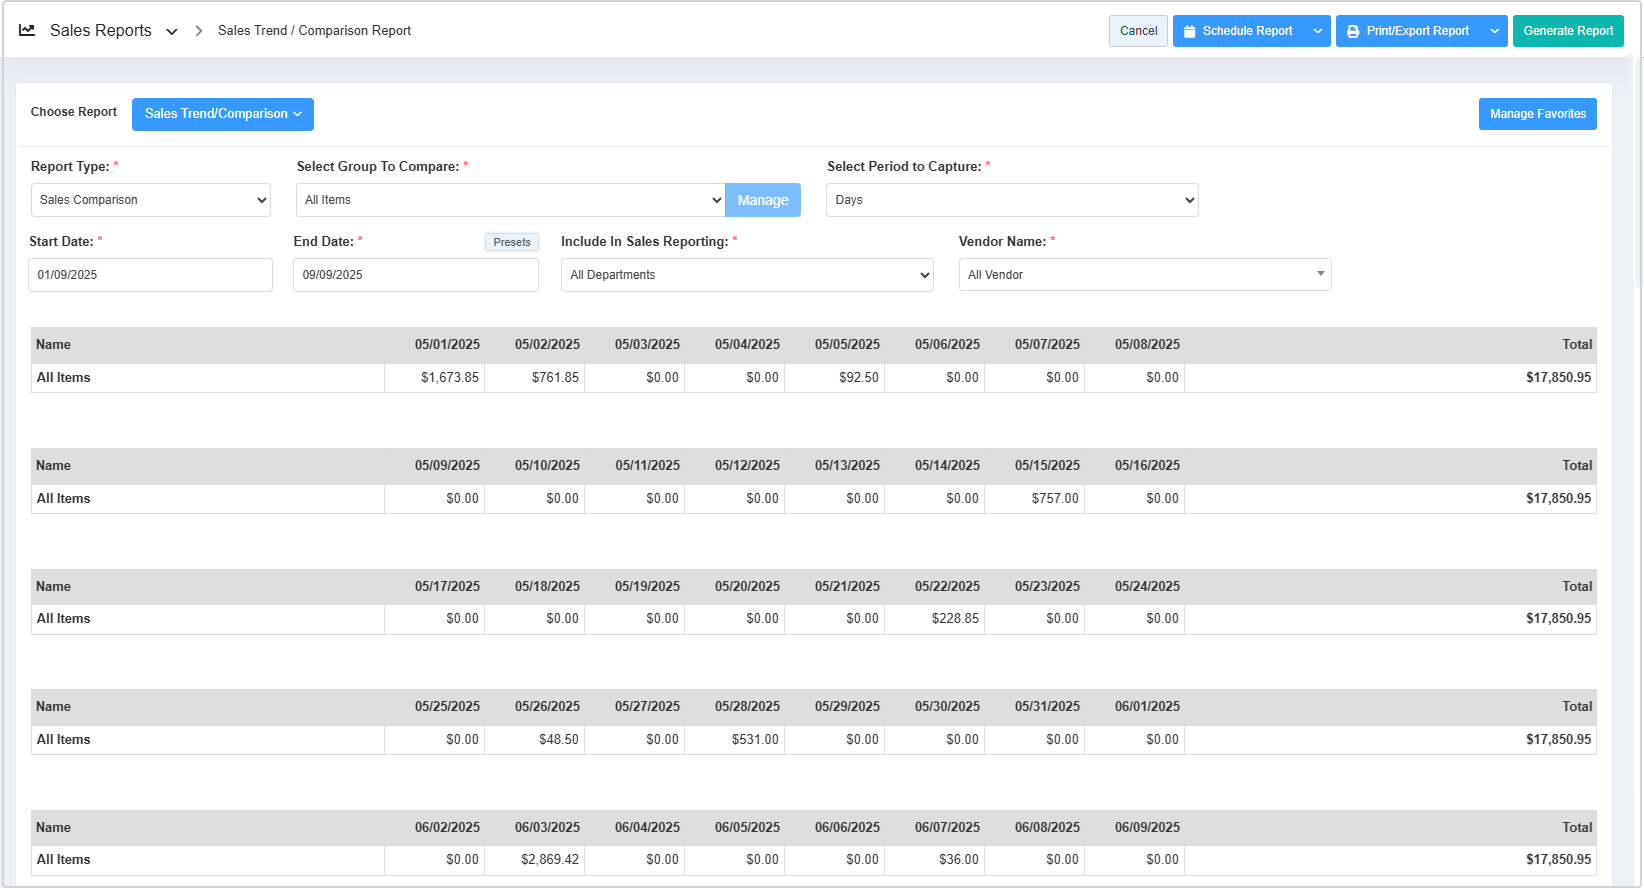Open the Select Group To Compare dropdown
Image resolution: width=1644 pixels, height=888 pixels.
(510, 200)
